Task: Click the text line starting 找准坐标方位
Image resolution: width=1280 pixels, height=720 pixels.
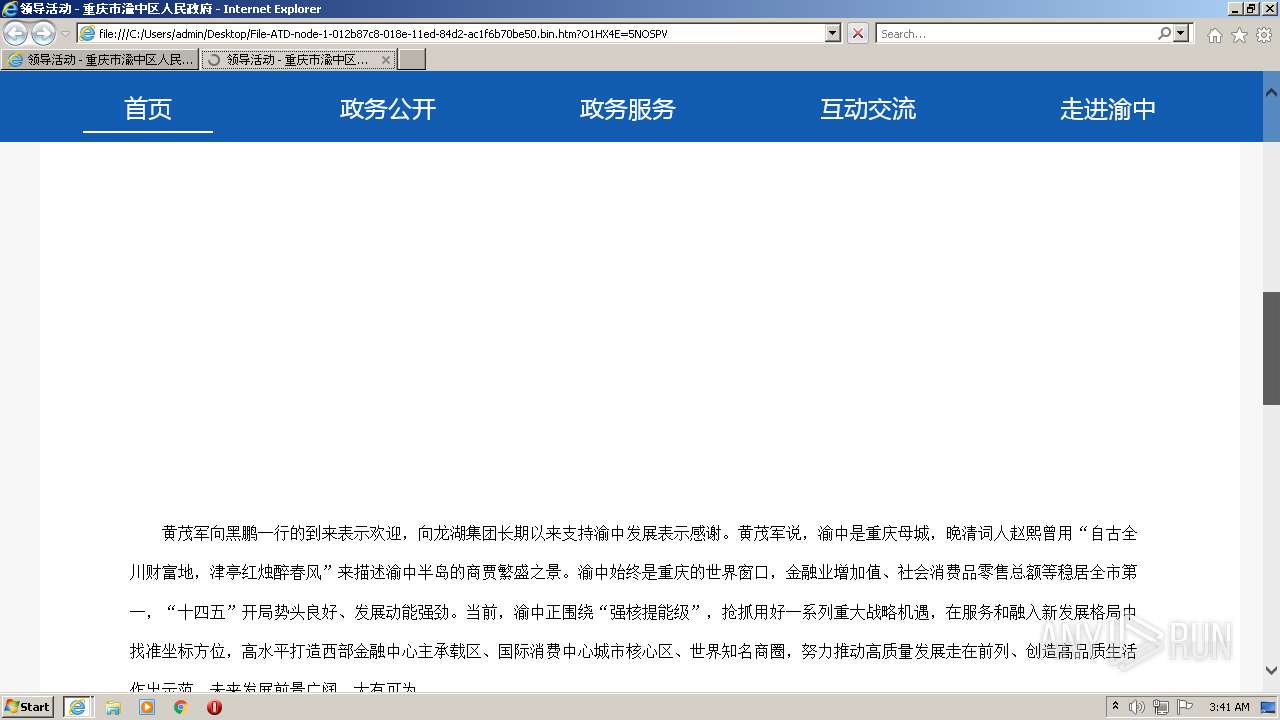Action: pos(633,651)
